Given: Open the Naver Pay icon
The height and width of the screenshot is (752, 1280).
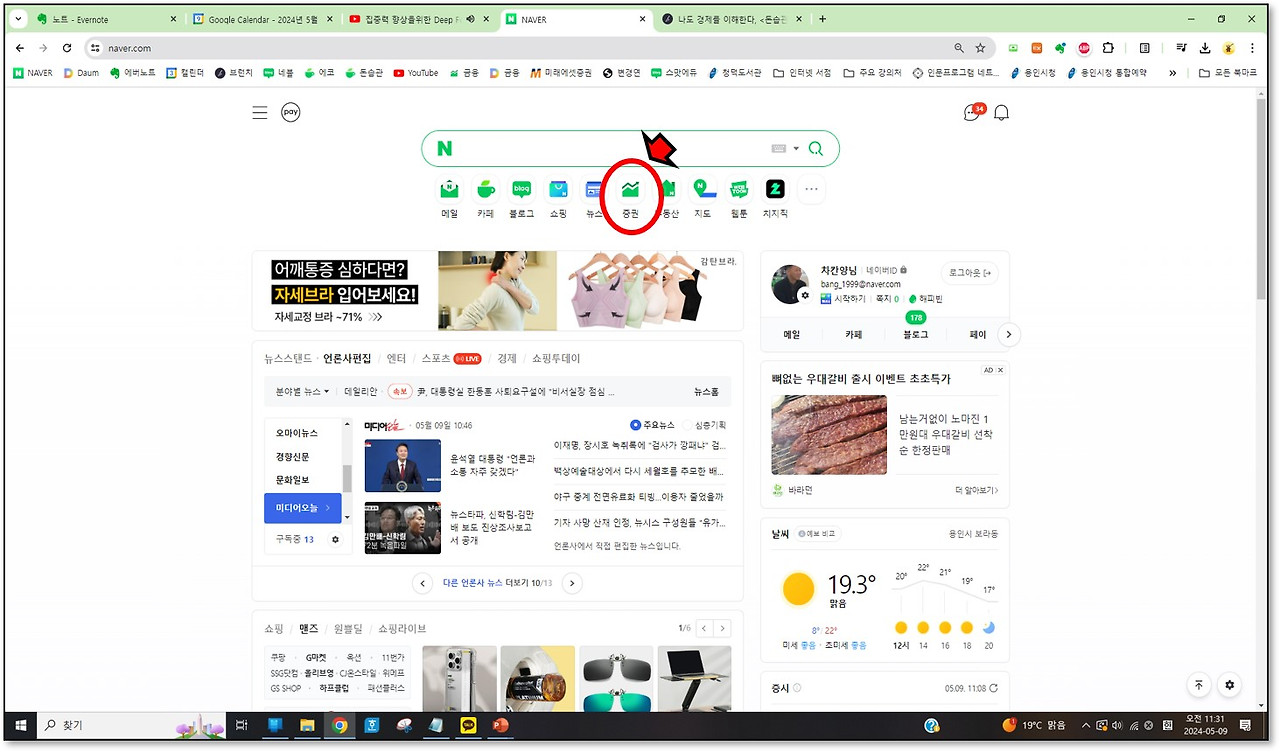Looking at the screenshot, I should click(291, 113).
